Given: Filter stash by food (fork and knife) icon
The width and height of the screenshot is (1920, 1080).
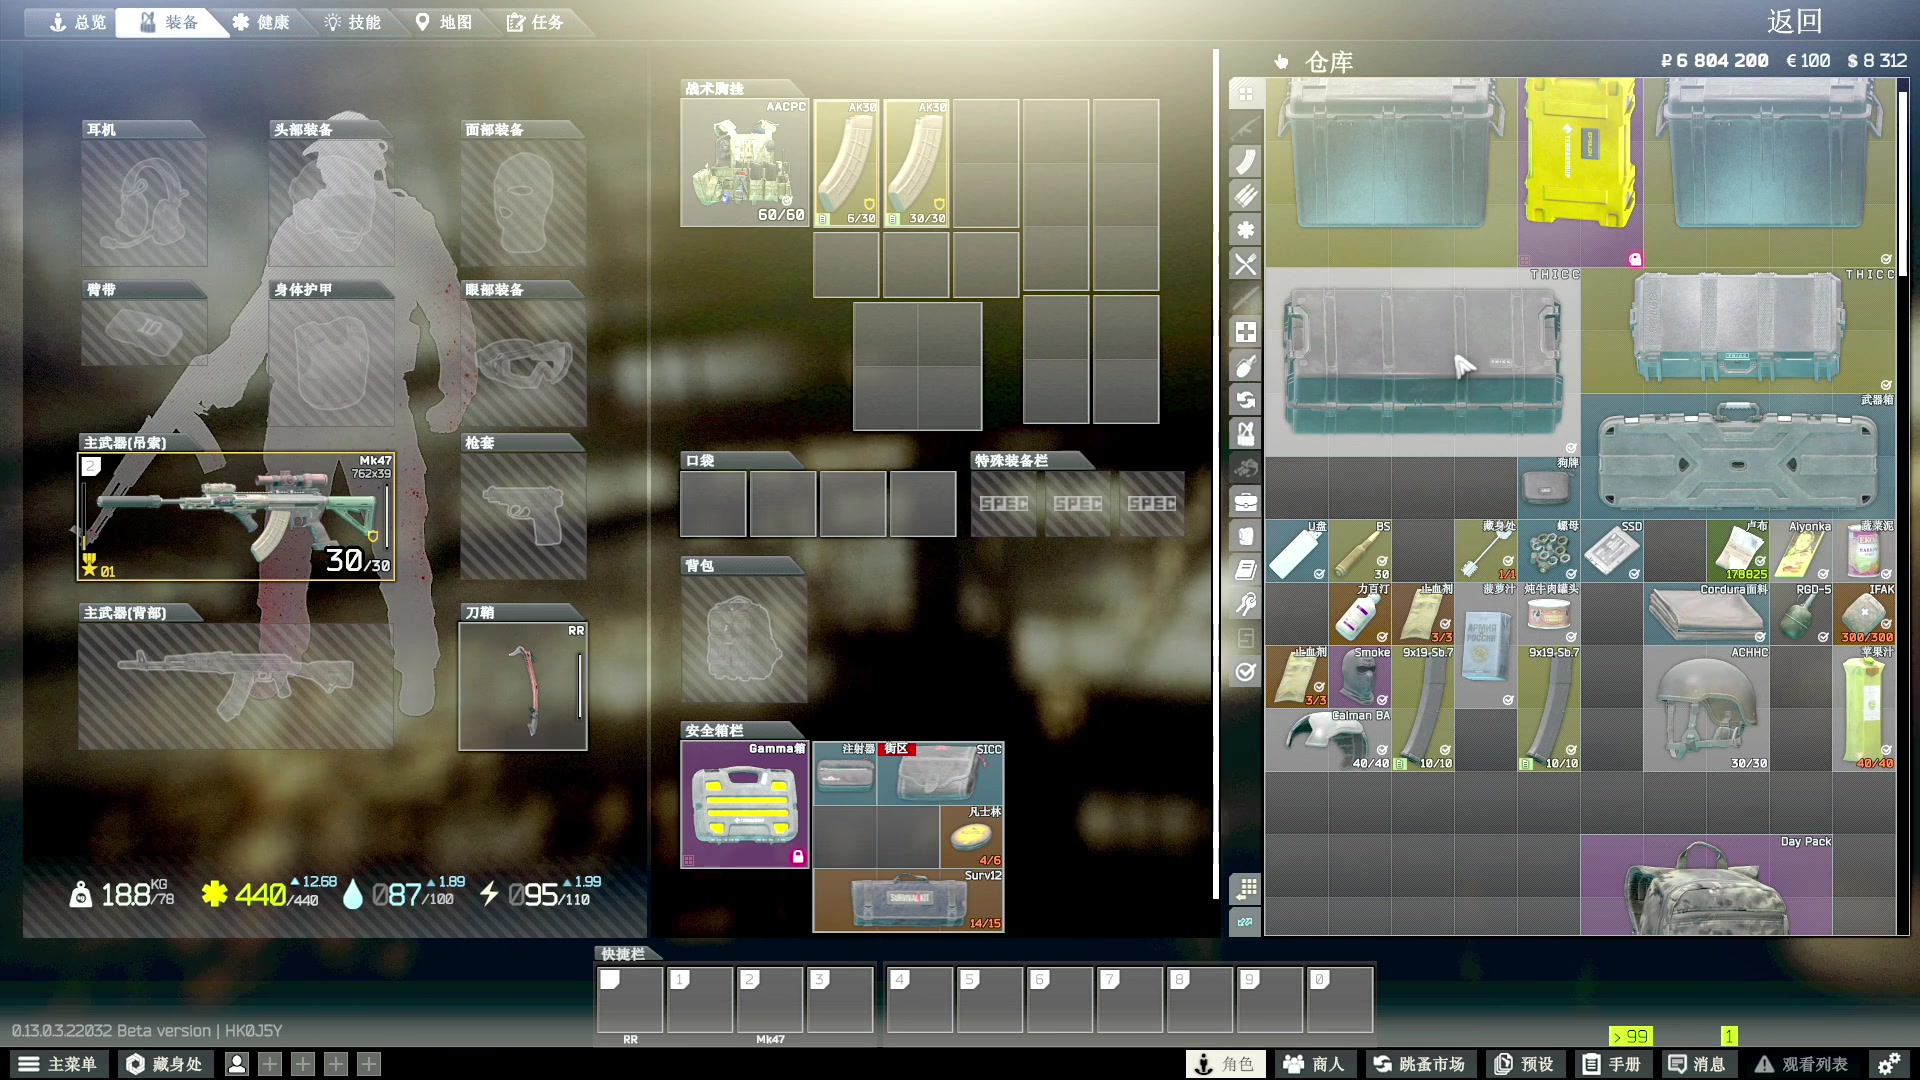Looking at the screenshot, I should tap(1245, 264).
